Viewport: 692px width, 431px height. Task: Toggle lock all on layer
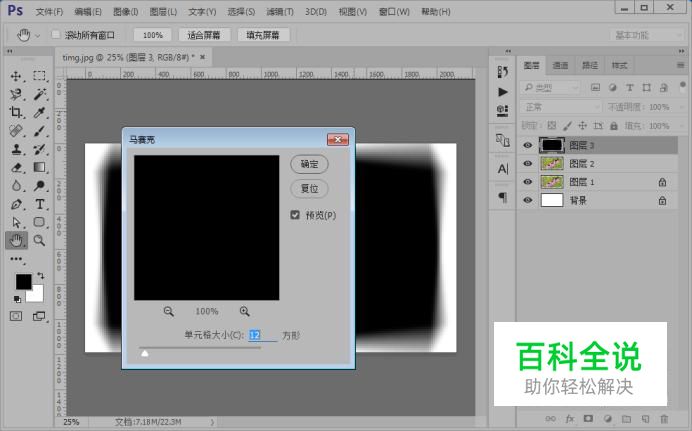click(613, 126)
